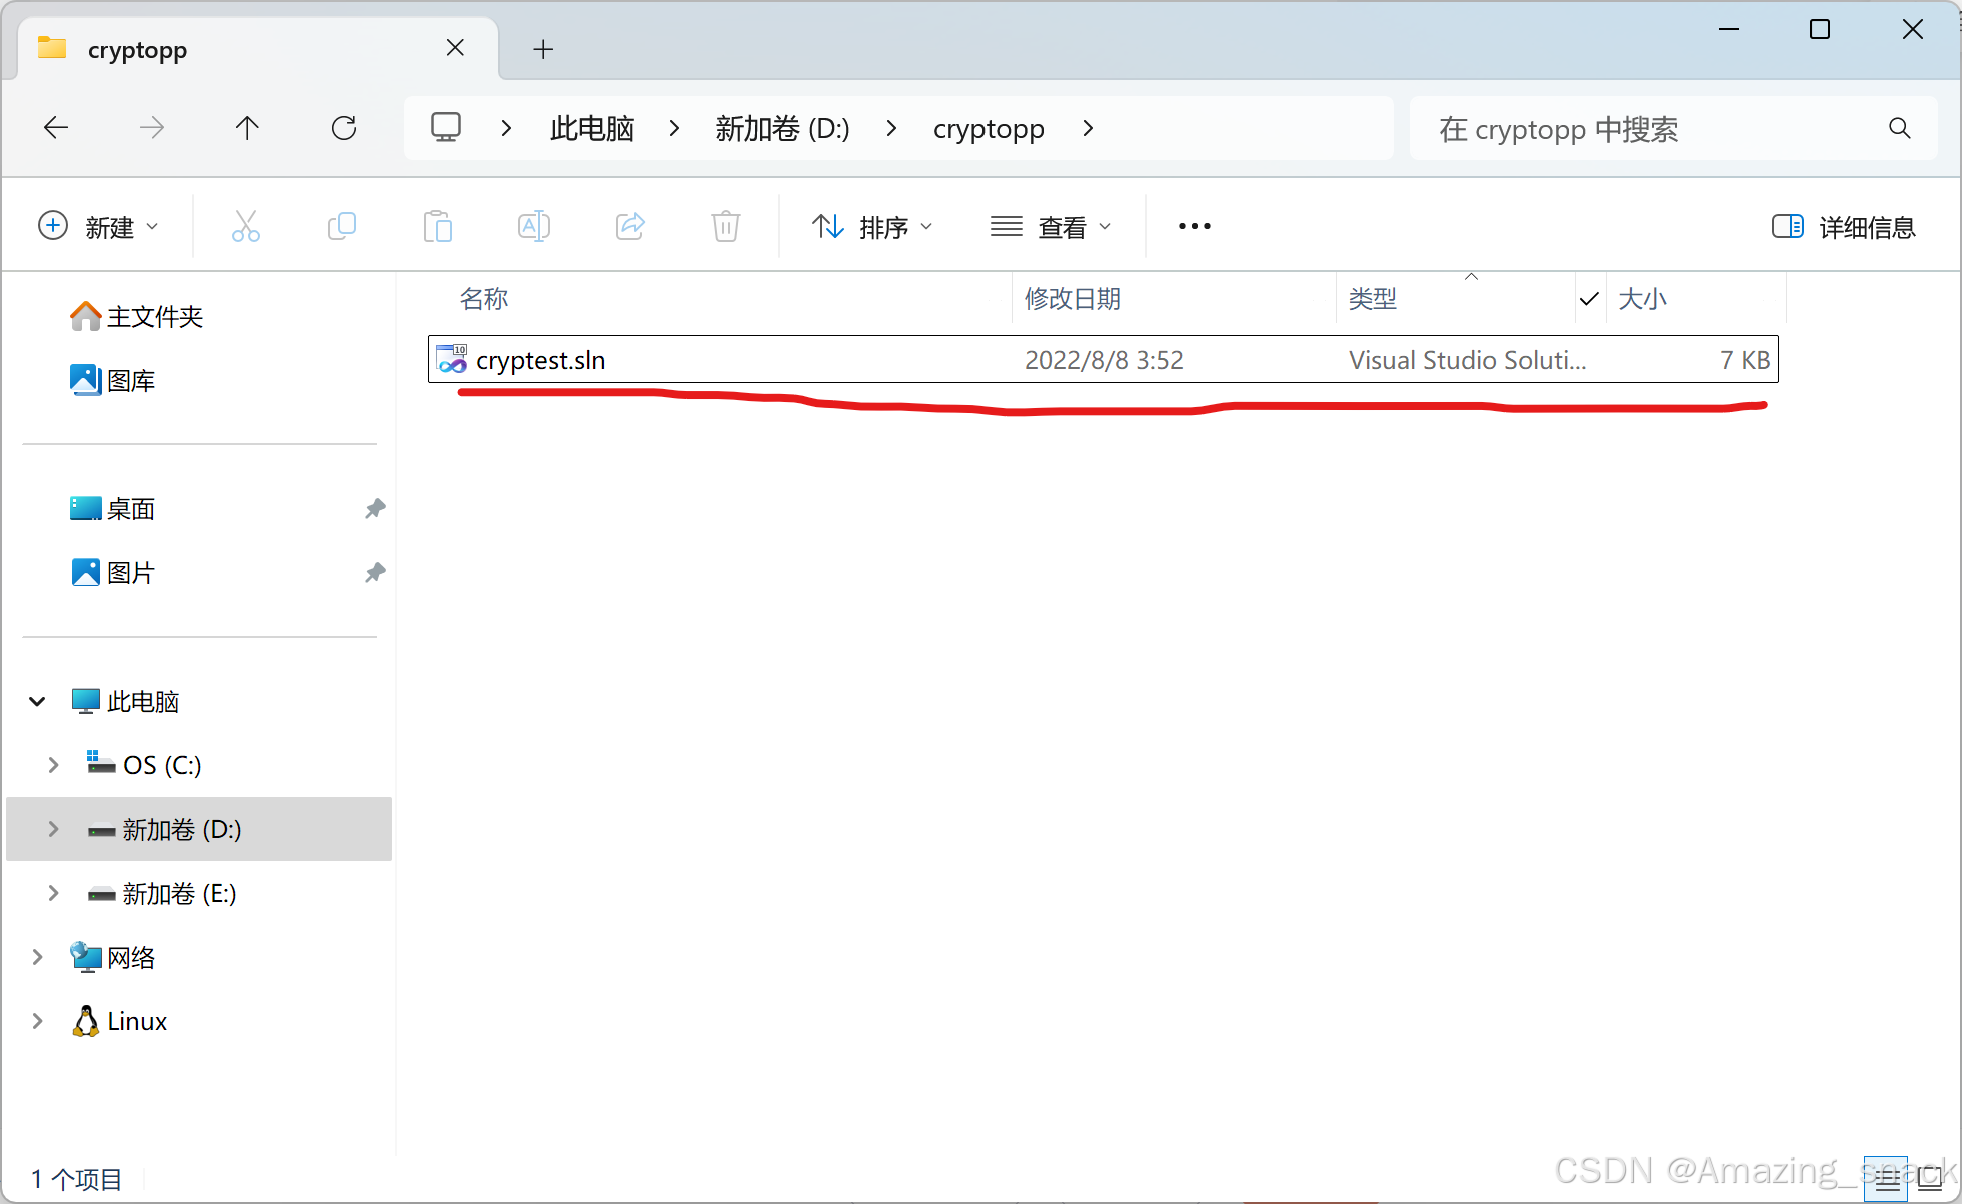The height and width of the screenshot is (1204, 1962).
Task: Click 新加卷 (D:) in the breadcrumb path
Action: (781, 128)
